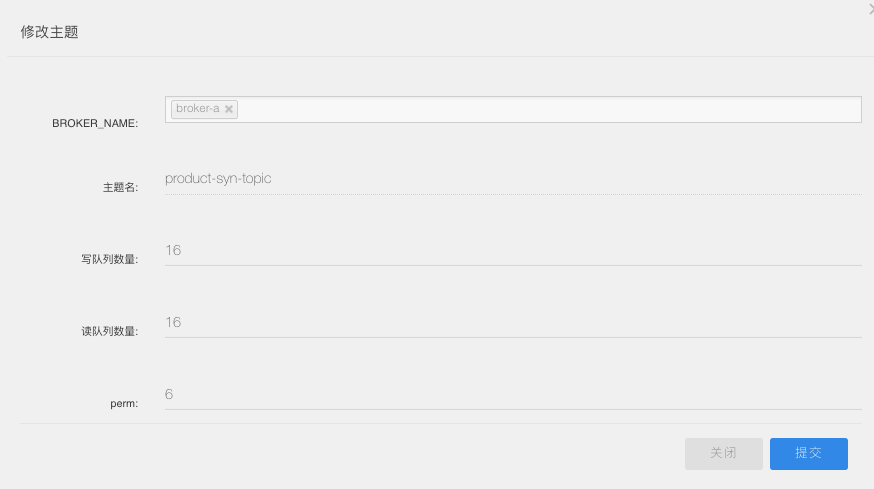Viewport: 874px width, 489px height.
Task: Click the 主题名: label
Action: point(120,187)
